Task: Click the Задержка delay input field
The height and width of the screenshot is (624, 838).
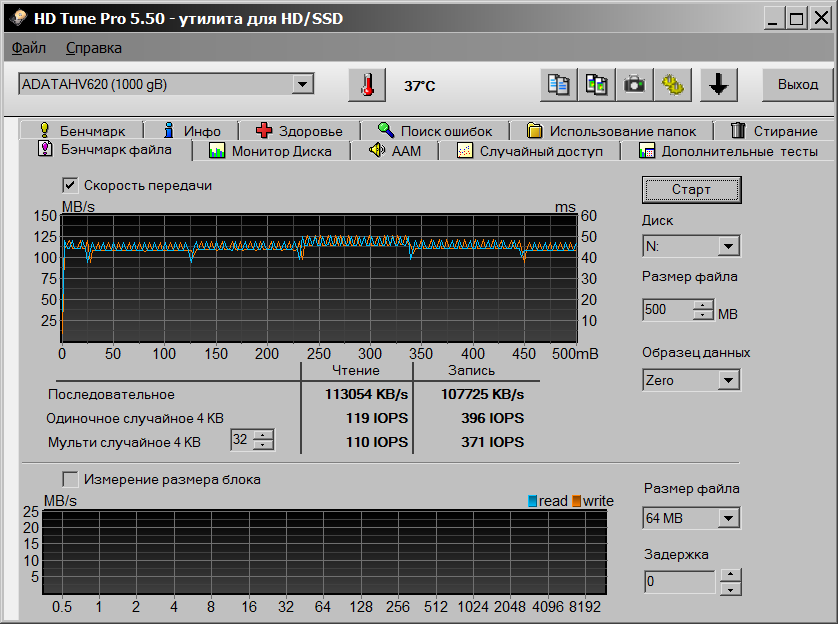Action: pyautogui.click(x=679, y=581)
